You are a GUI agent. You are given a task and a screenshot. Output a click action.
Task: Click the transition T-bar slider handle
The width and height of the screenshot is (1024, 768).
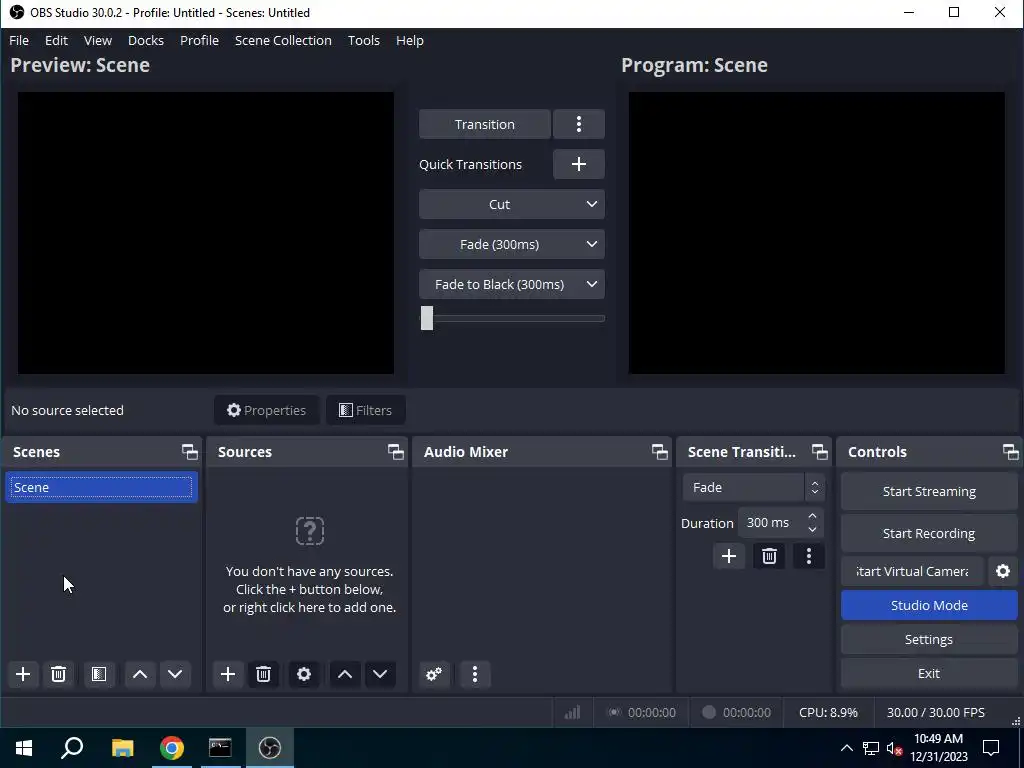pyautogui.click(x=426, y=318)
